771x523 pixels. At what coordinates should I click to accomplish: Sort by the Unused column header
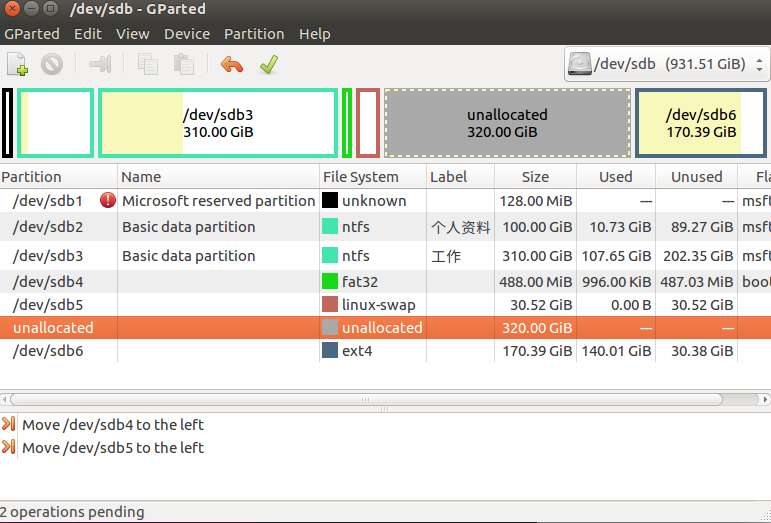696,176
